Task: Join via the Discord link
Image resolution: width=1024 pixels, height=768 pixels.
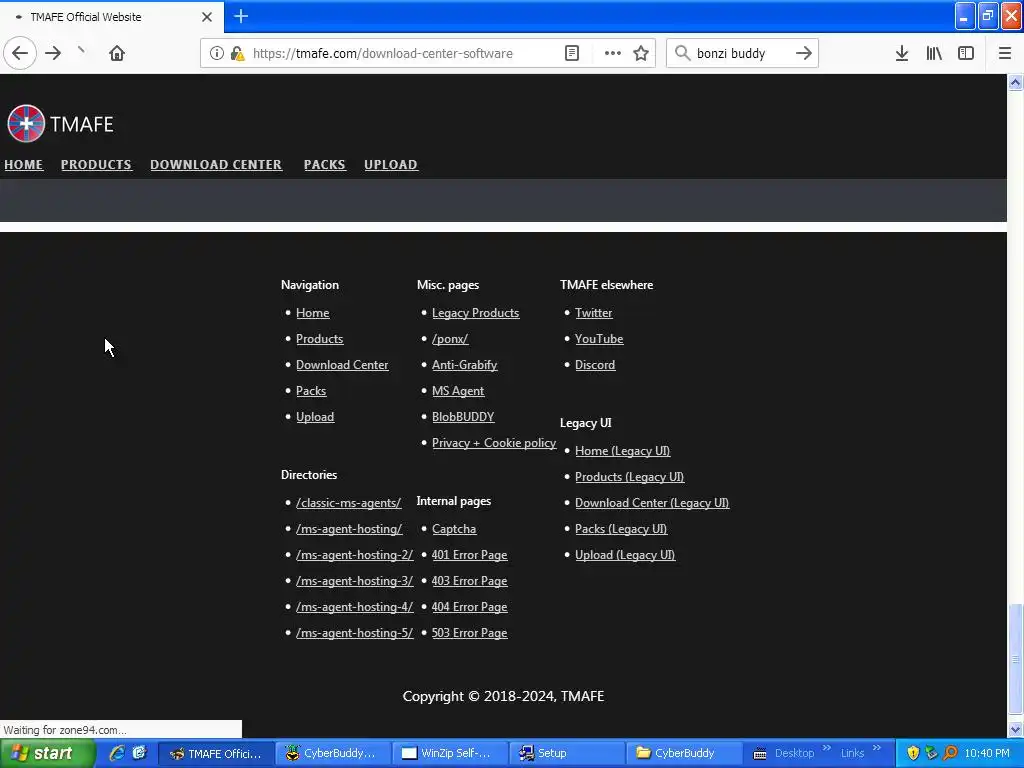Action: tap(595, 365)
